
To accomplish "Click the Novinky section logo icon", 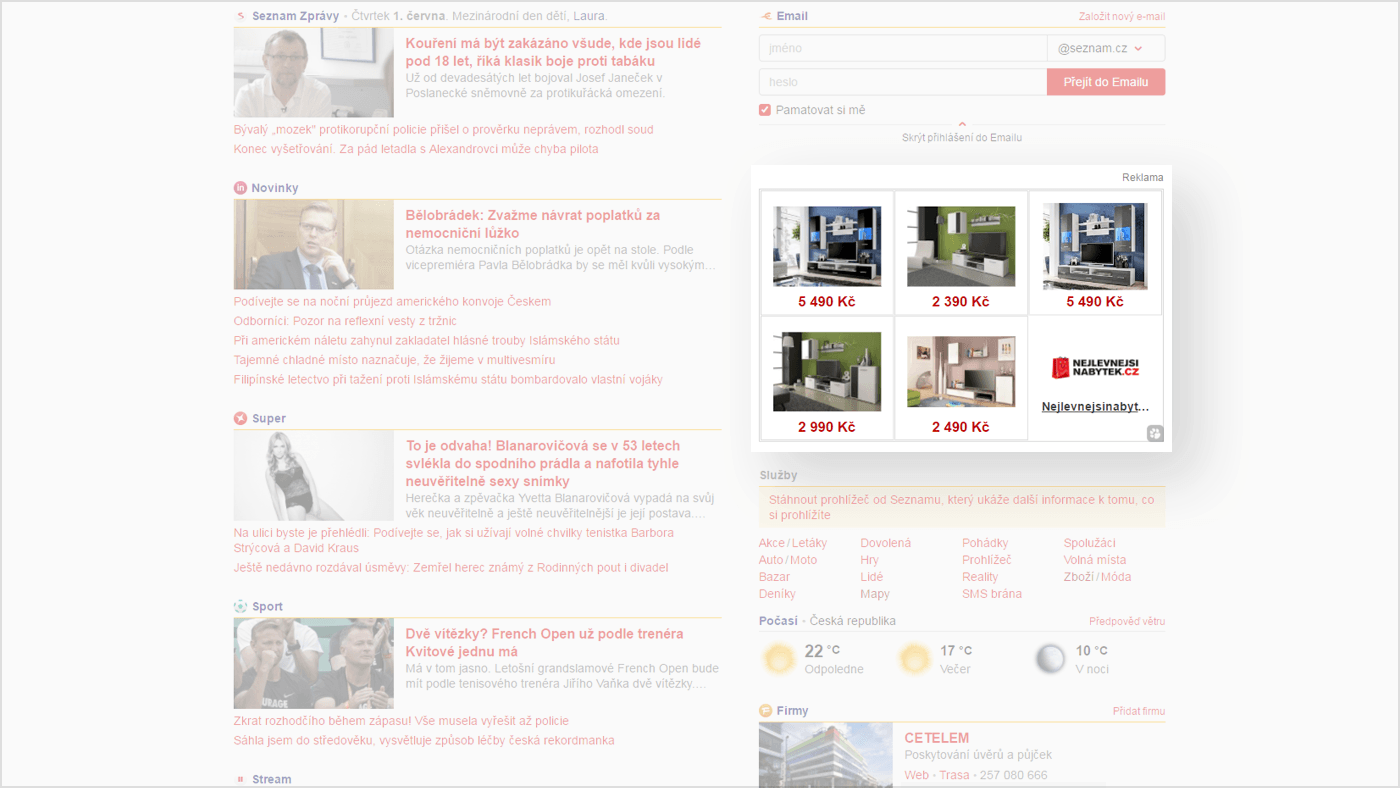I will 240,188.
